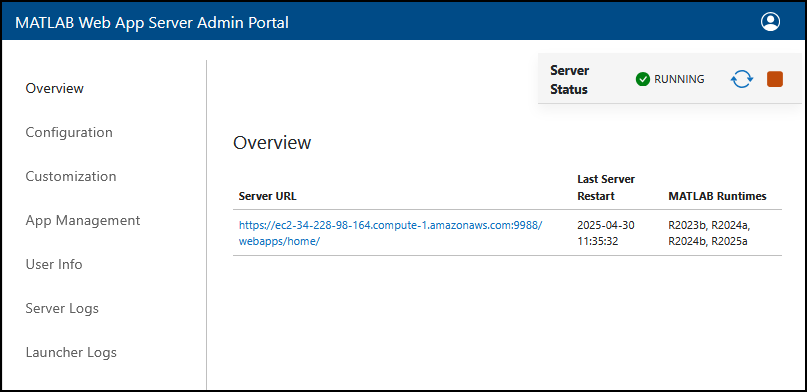The width and height of the screenshot is (807, 392).
Task: Navigate to App Management
Action: 83,220
